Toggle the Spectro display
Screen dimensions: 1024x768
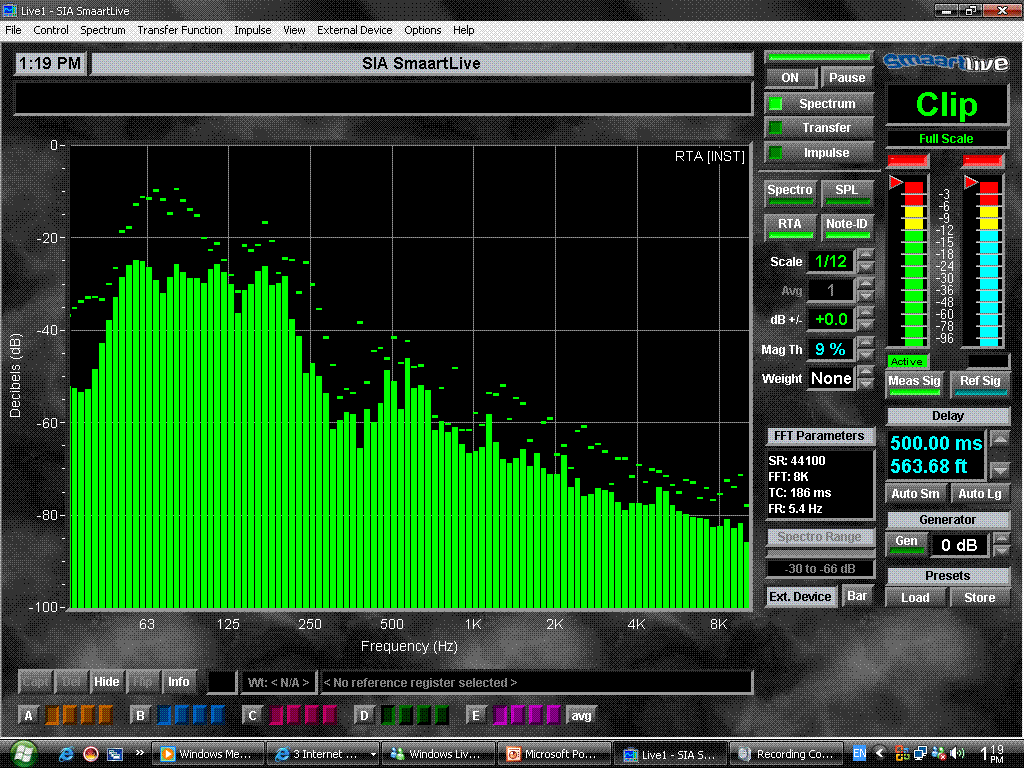point(790,193)
